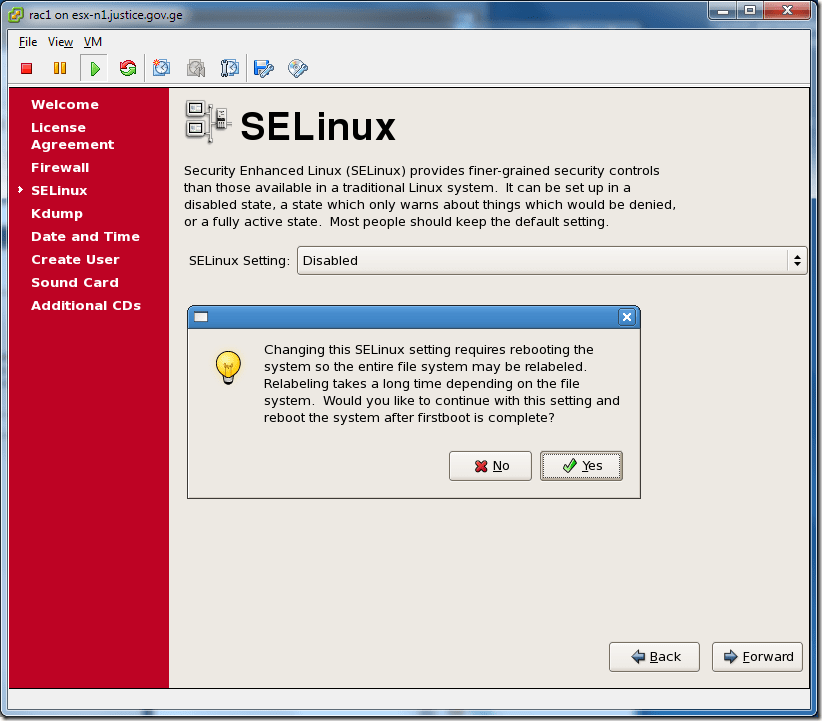Connect the floppy drive device
The height and width of the screenshot is (721, 822).
[x=262, y=68]
